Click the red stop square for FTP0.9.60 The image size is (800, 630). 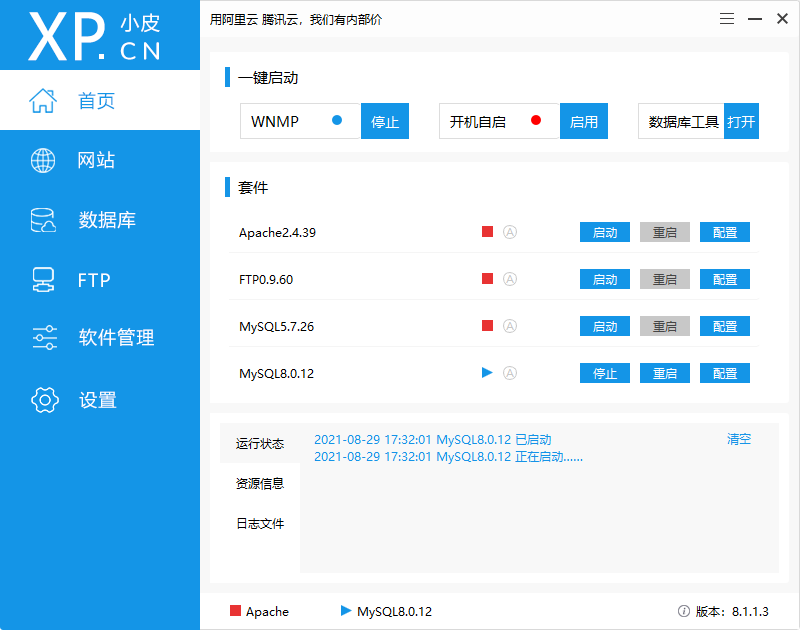[x=487, y=279]
